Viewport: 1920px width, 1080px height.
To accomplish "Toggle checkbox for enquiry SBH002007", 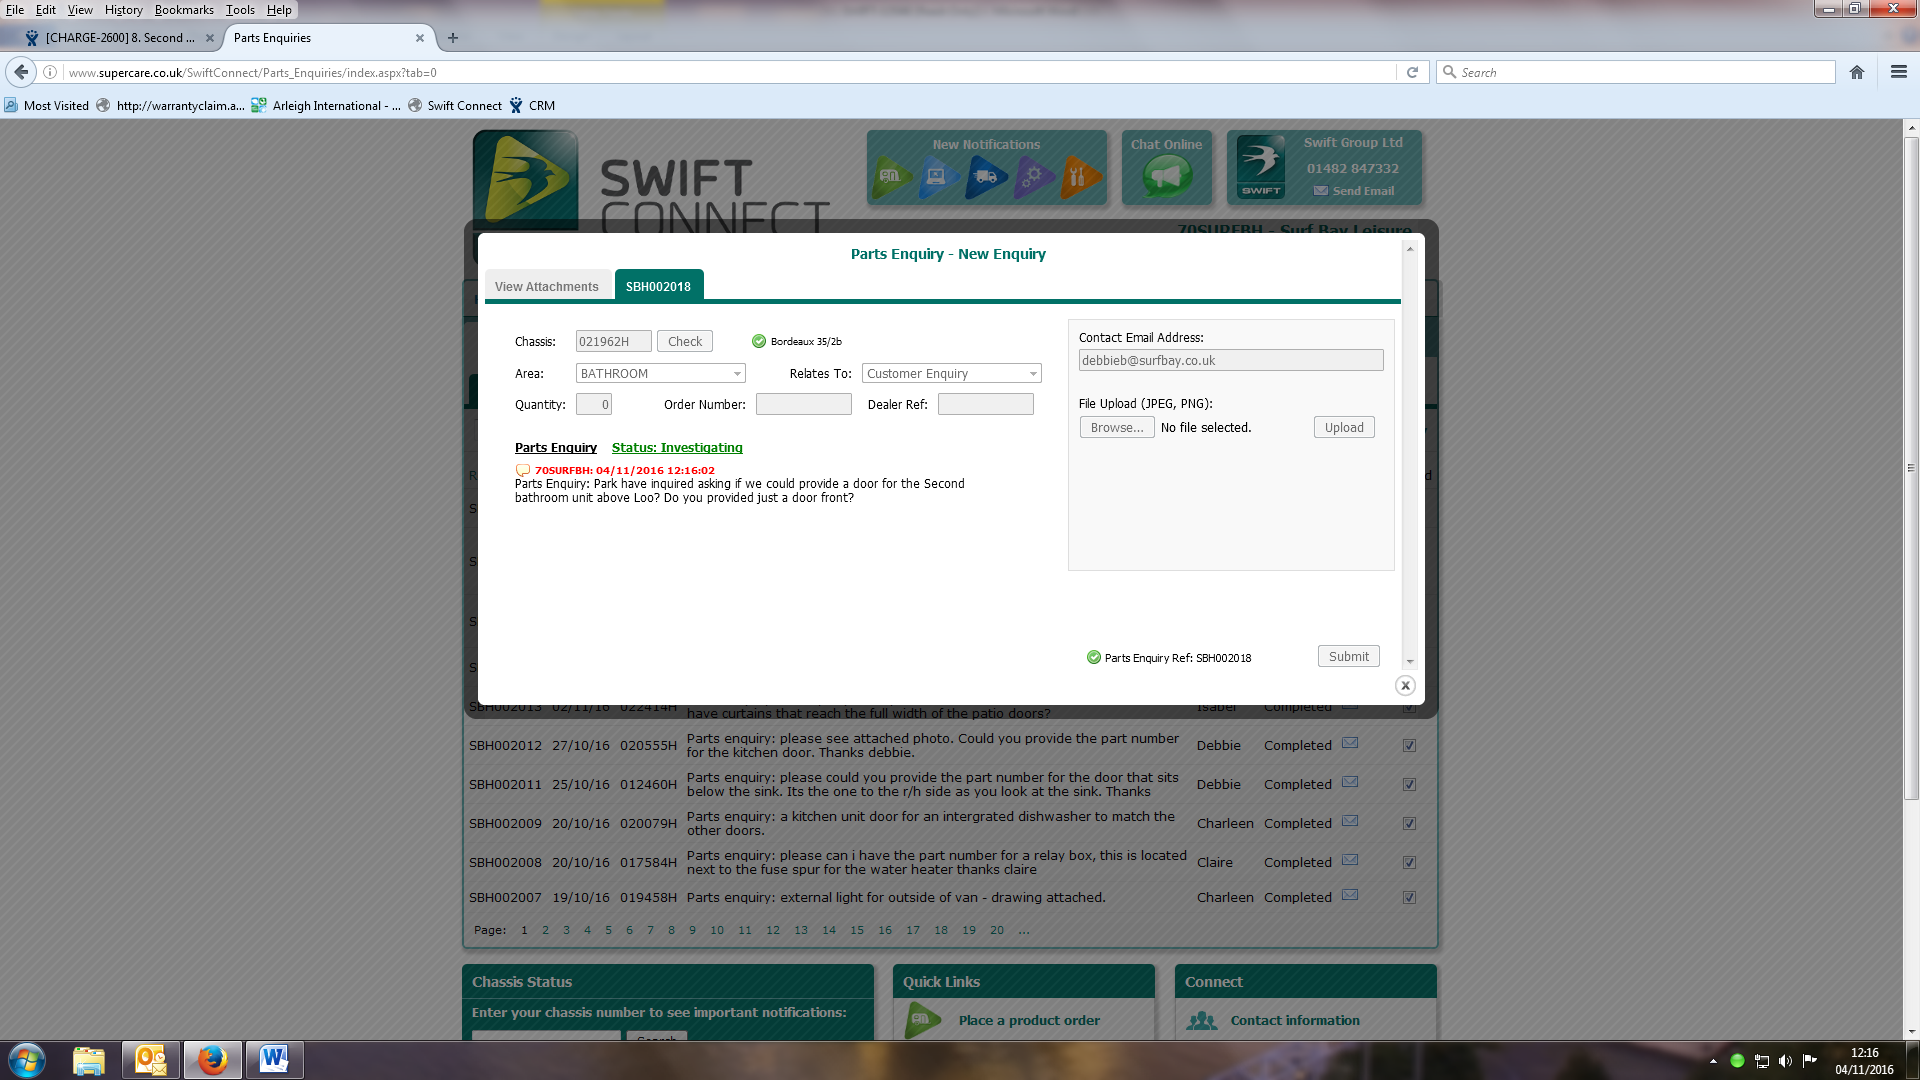I will [x=1409, y=897].
